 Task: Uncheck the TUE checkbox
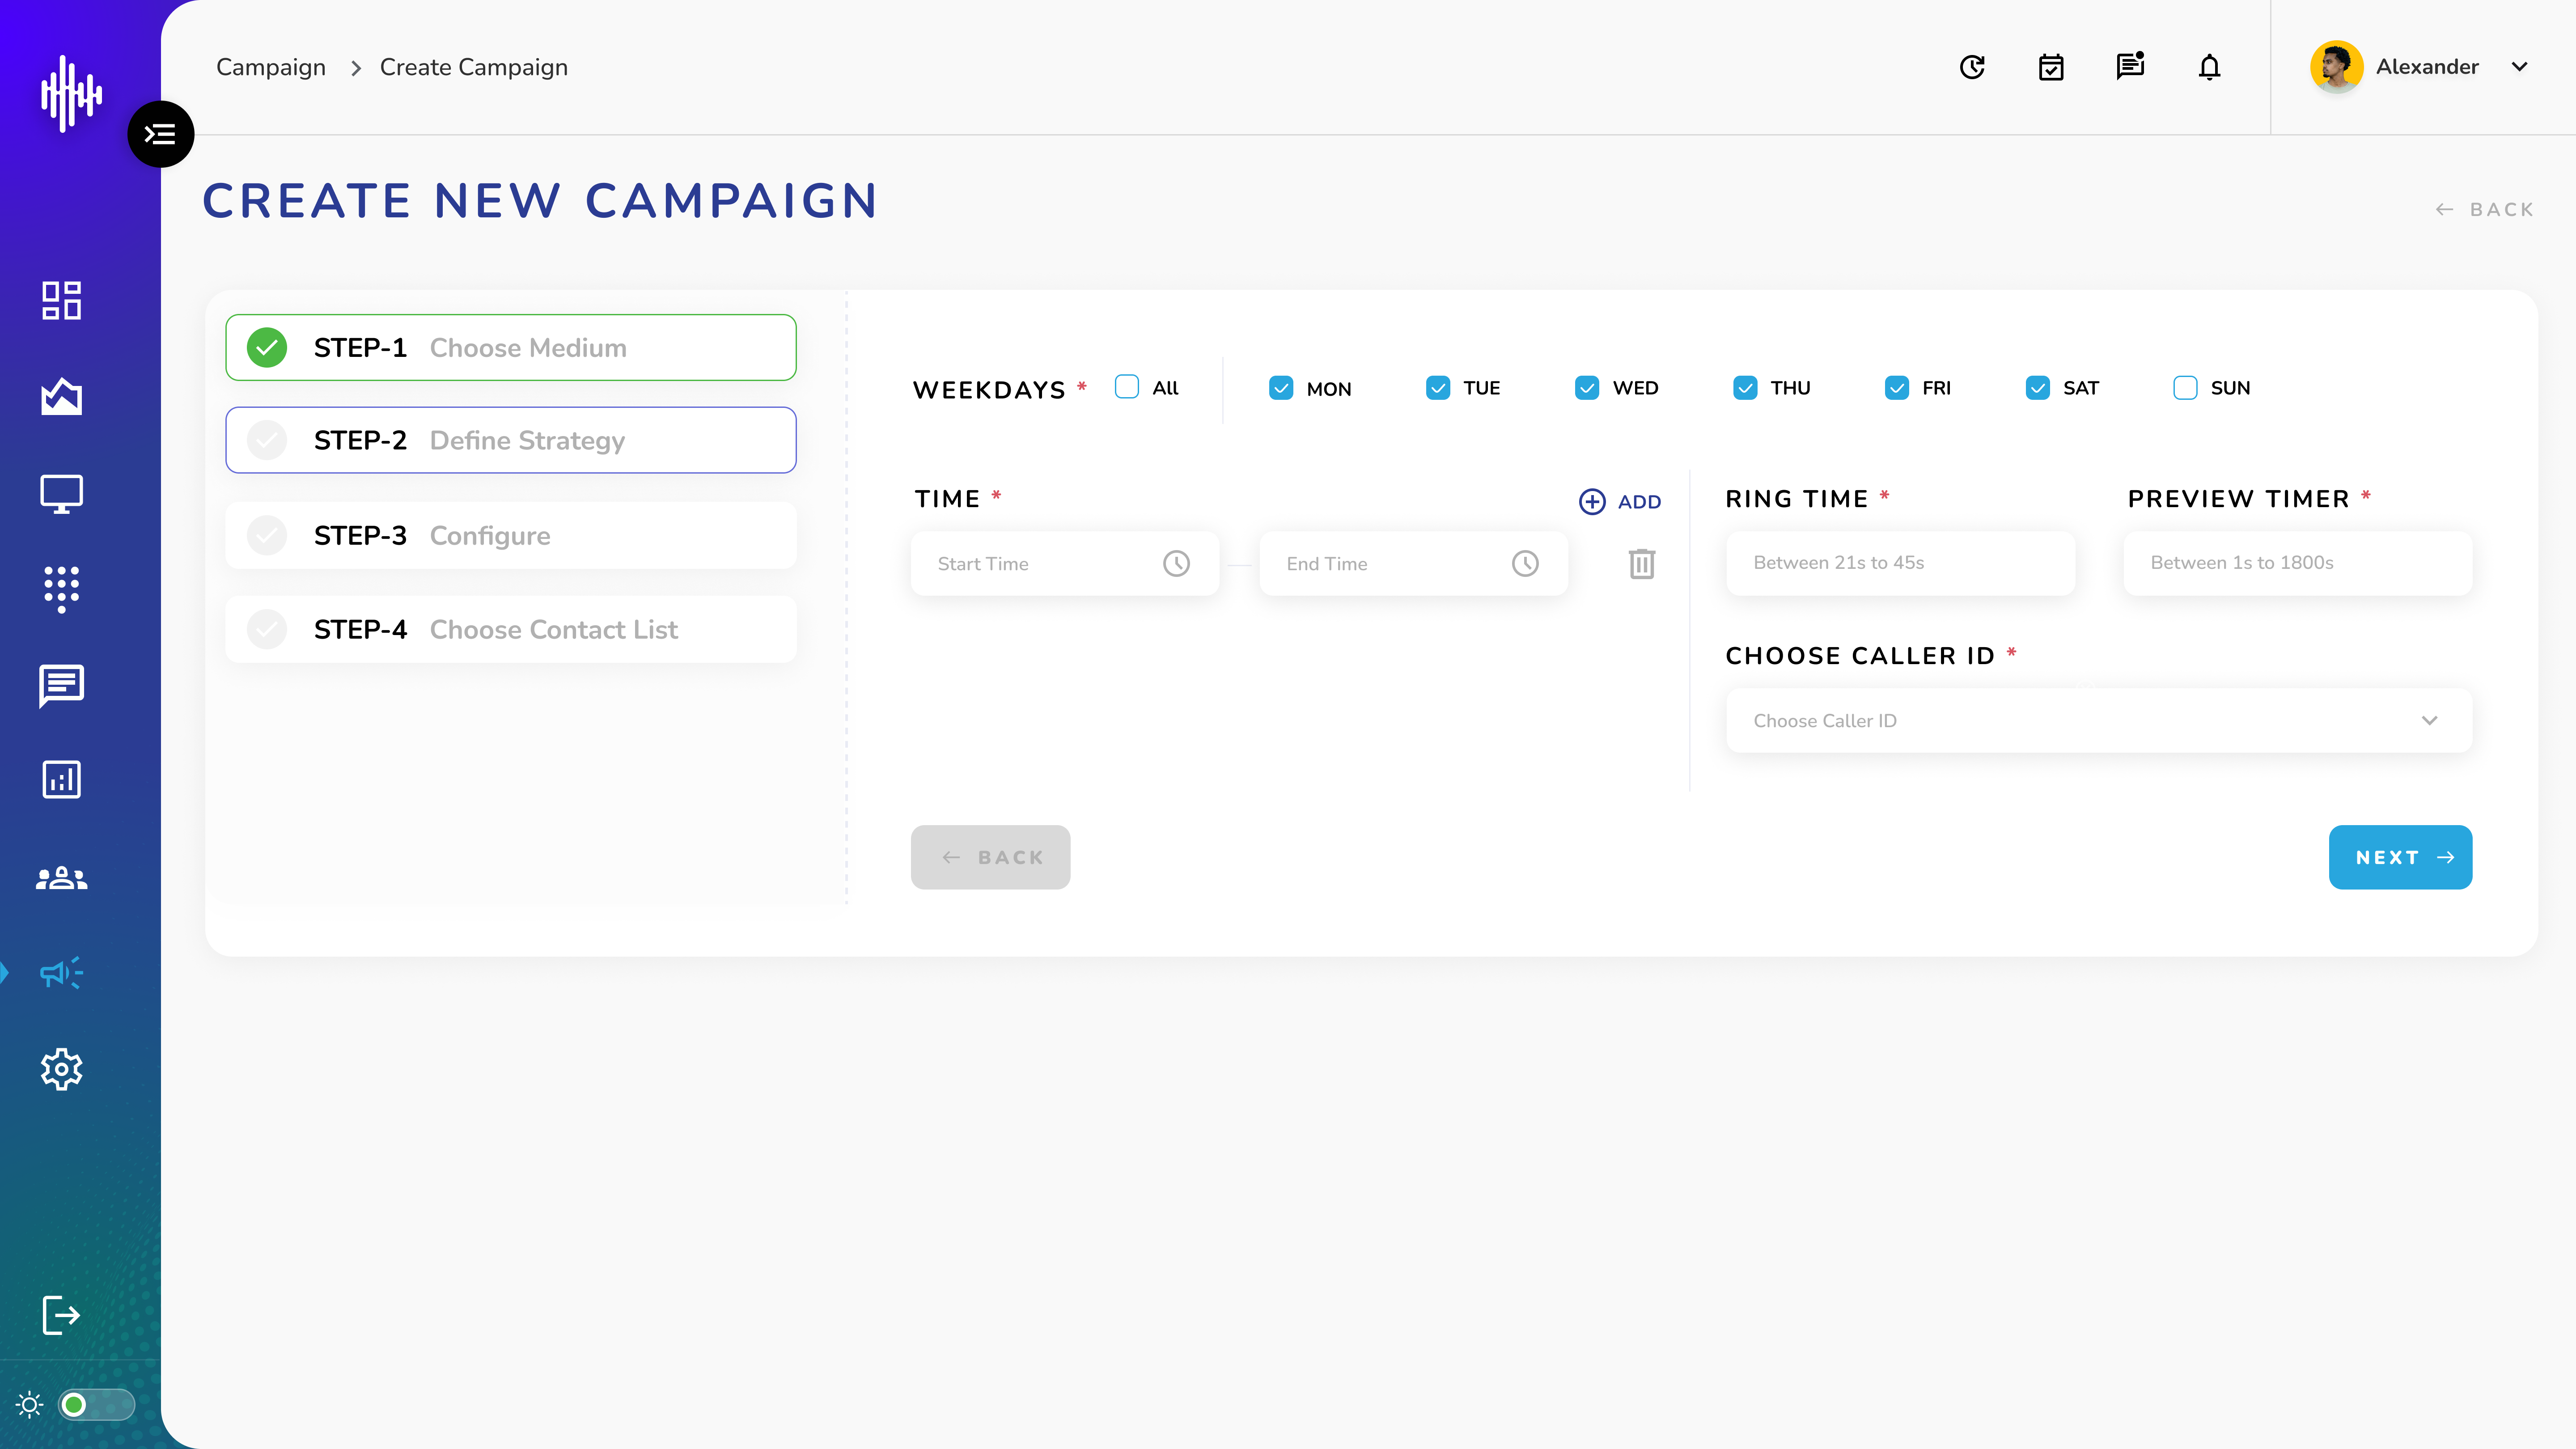coord(1438,388)
